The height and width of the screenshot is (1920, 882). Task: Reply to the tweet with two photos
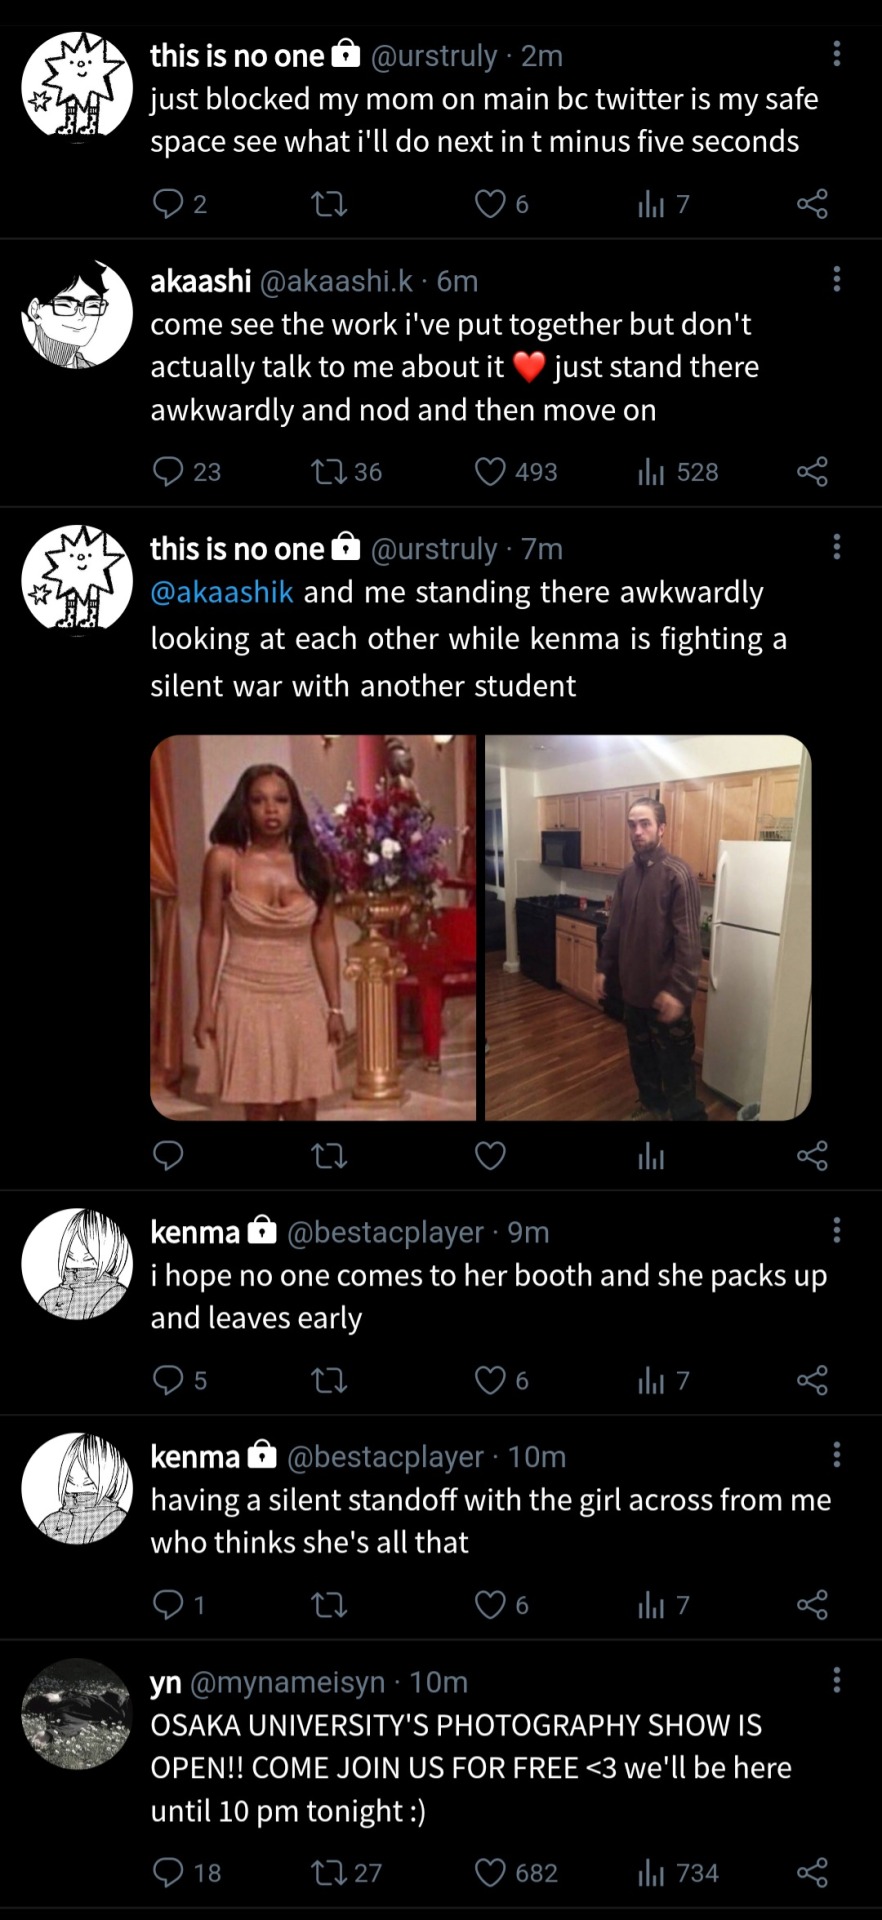click(168, 1156)
